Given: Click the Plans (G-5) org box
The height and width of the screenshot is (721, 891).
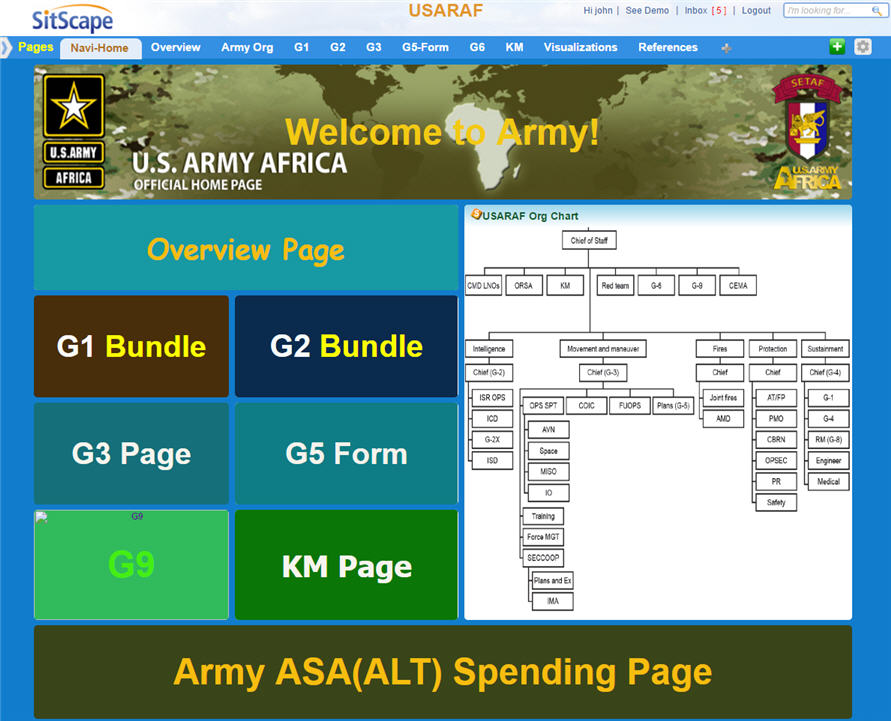Looking at the screenshot, I should [673, 406].
